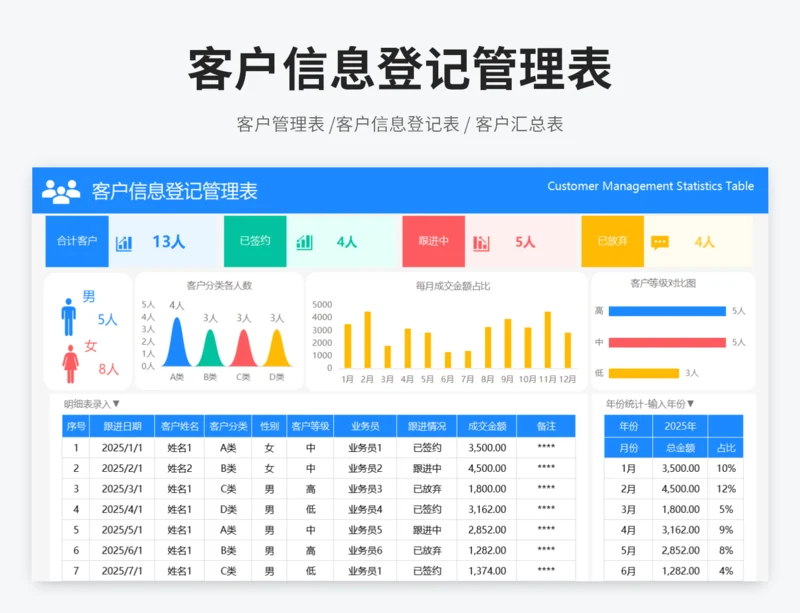Click the 业务员5 cell

point(365,530)
